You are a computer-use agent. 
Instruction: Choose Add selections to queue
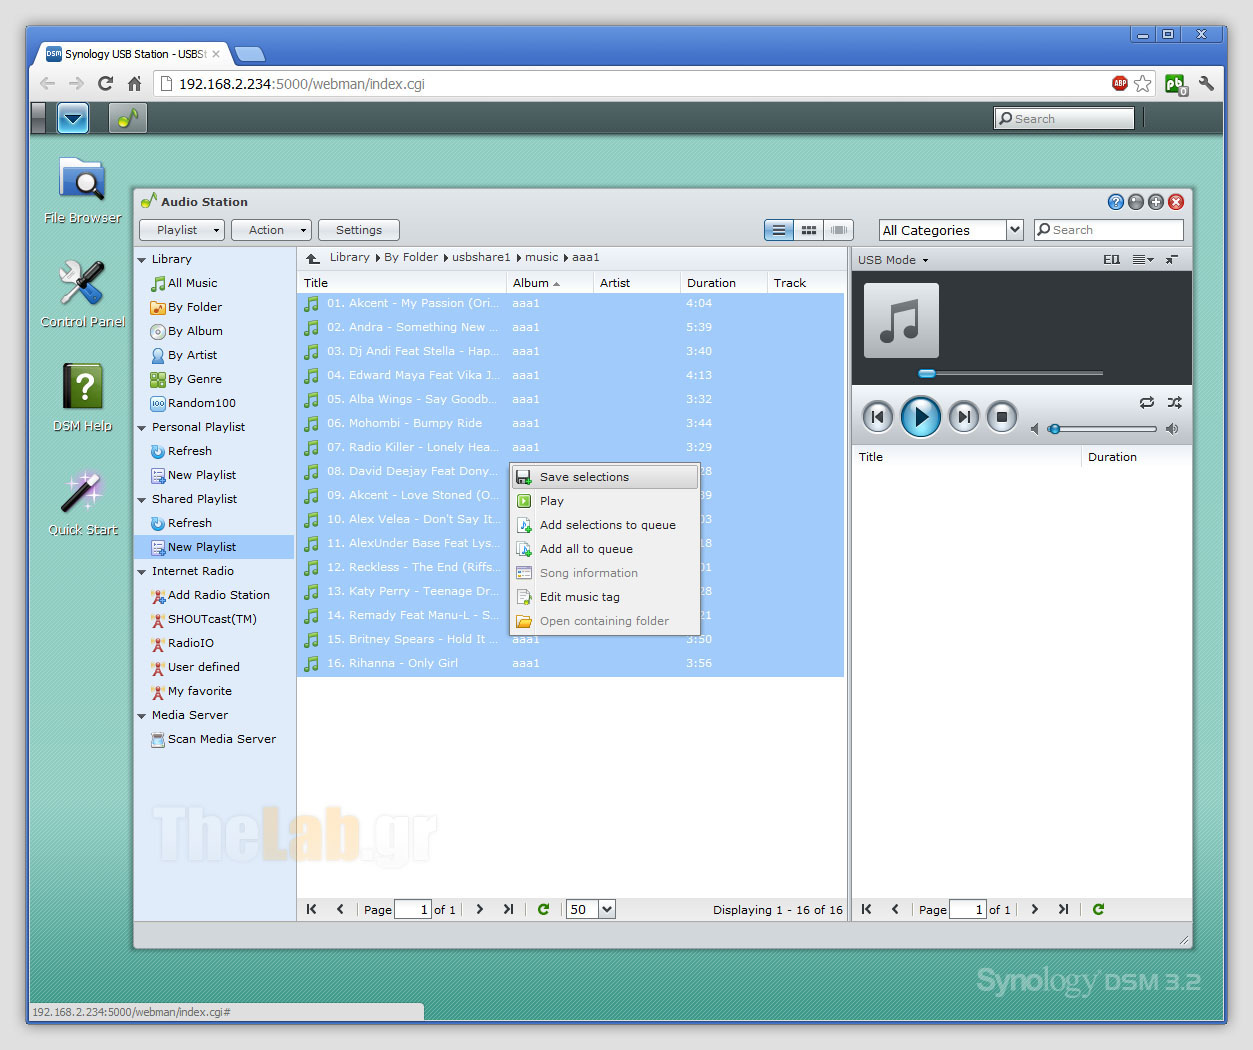(604, 525)
